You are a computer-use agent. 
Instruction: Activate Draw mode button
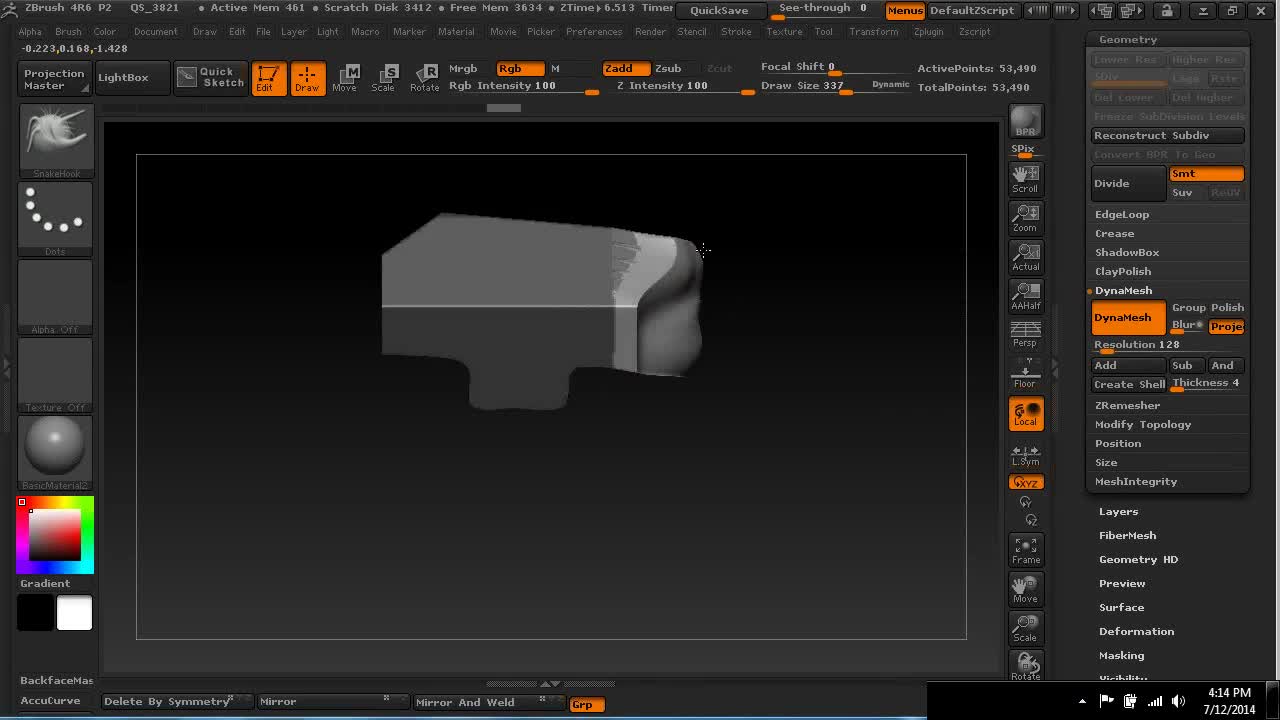click(x=307, y=78)
